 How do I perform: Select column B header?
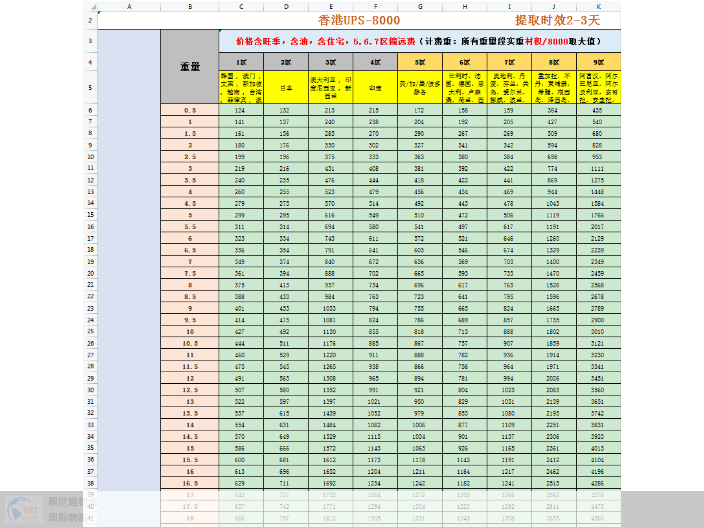[190, 6]
